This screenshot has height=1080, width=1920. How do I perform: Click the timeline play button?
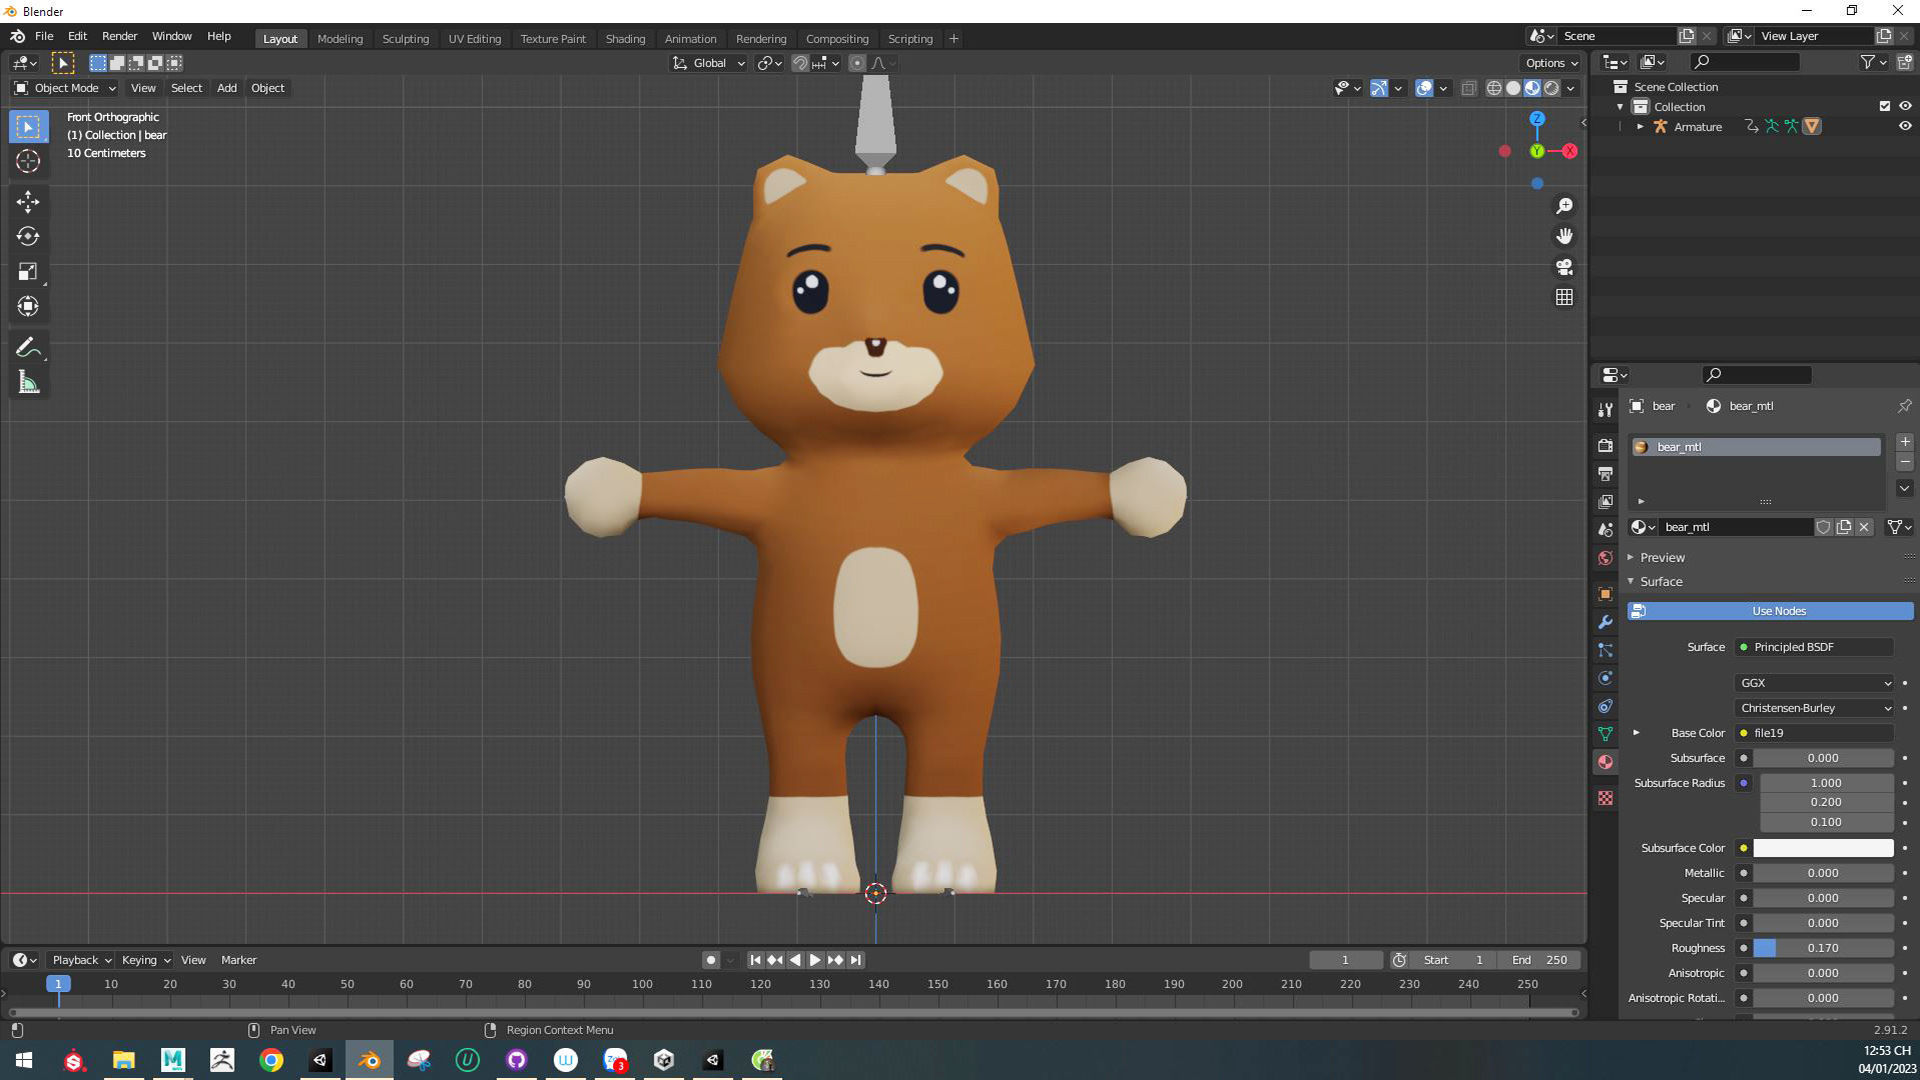815,960
